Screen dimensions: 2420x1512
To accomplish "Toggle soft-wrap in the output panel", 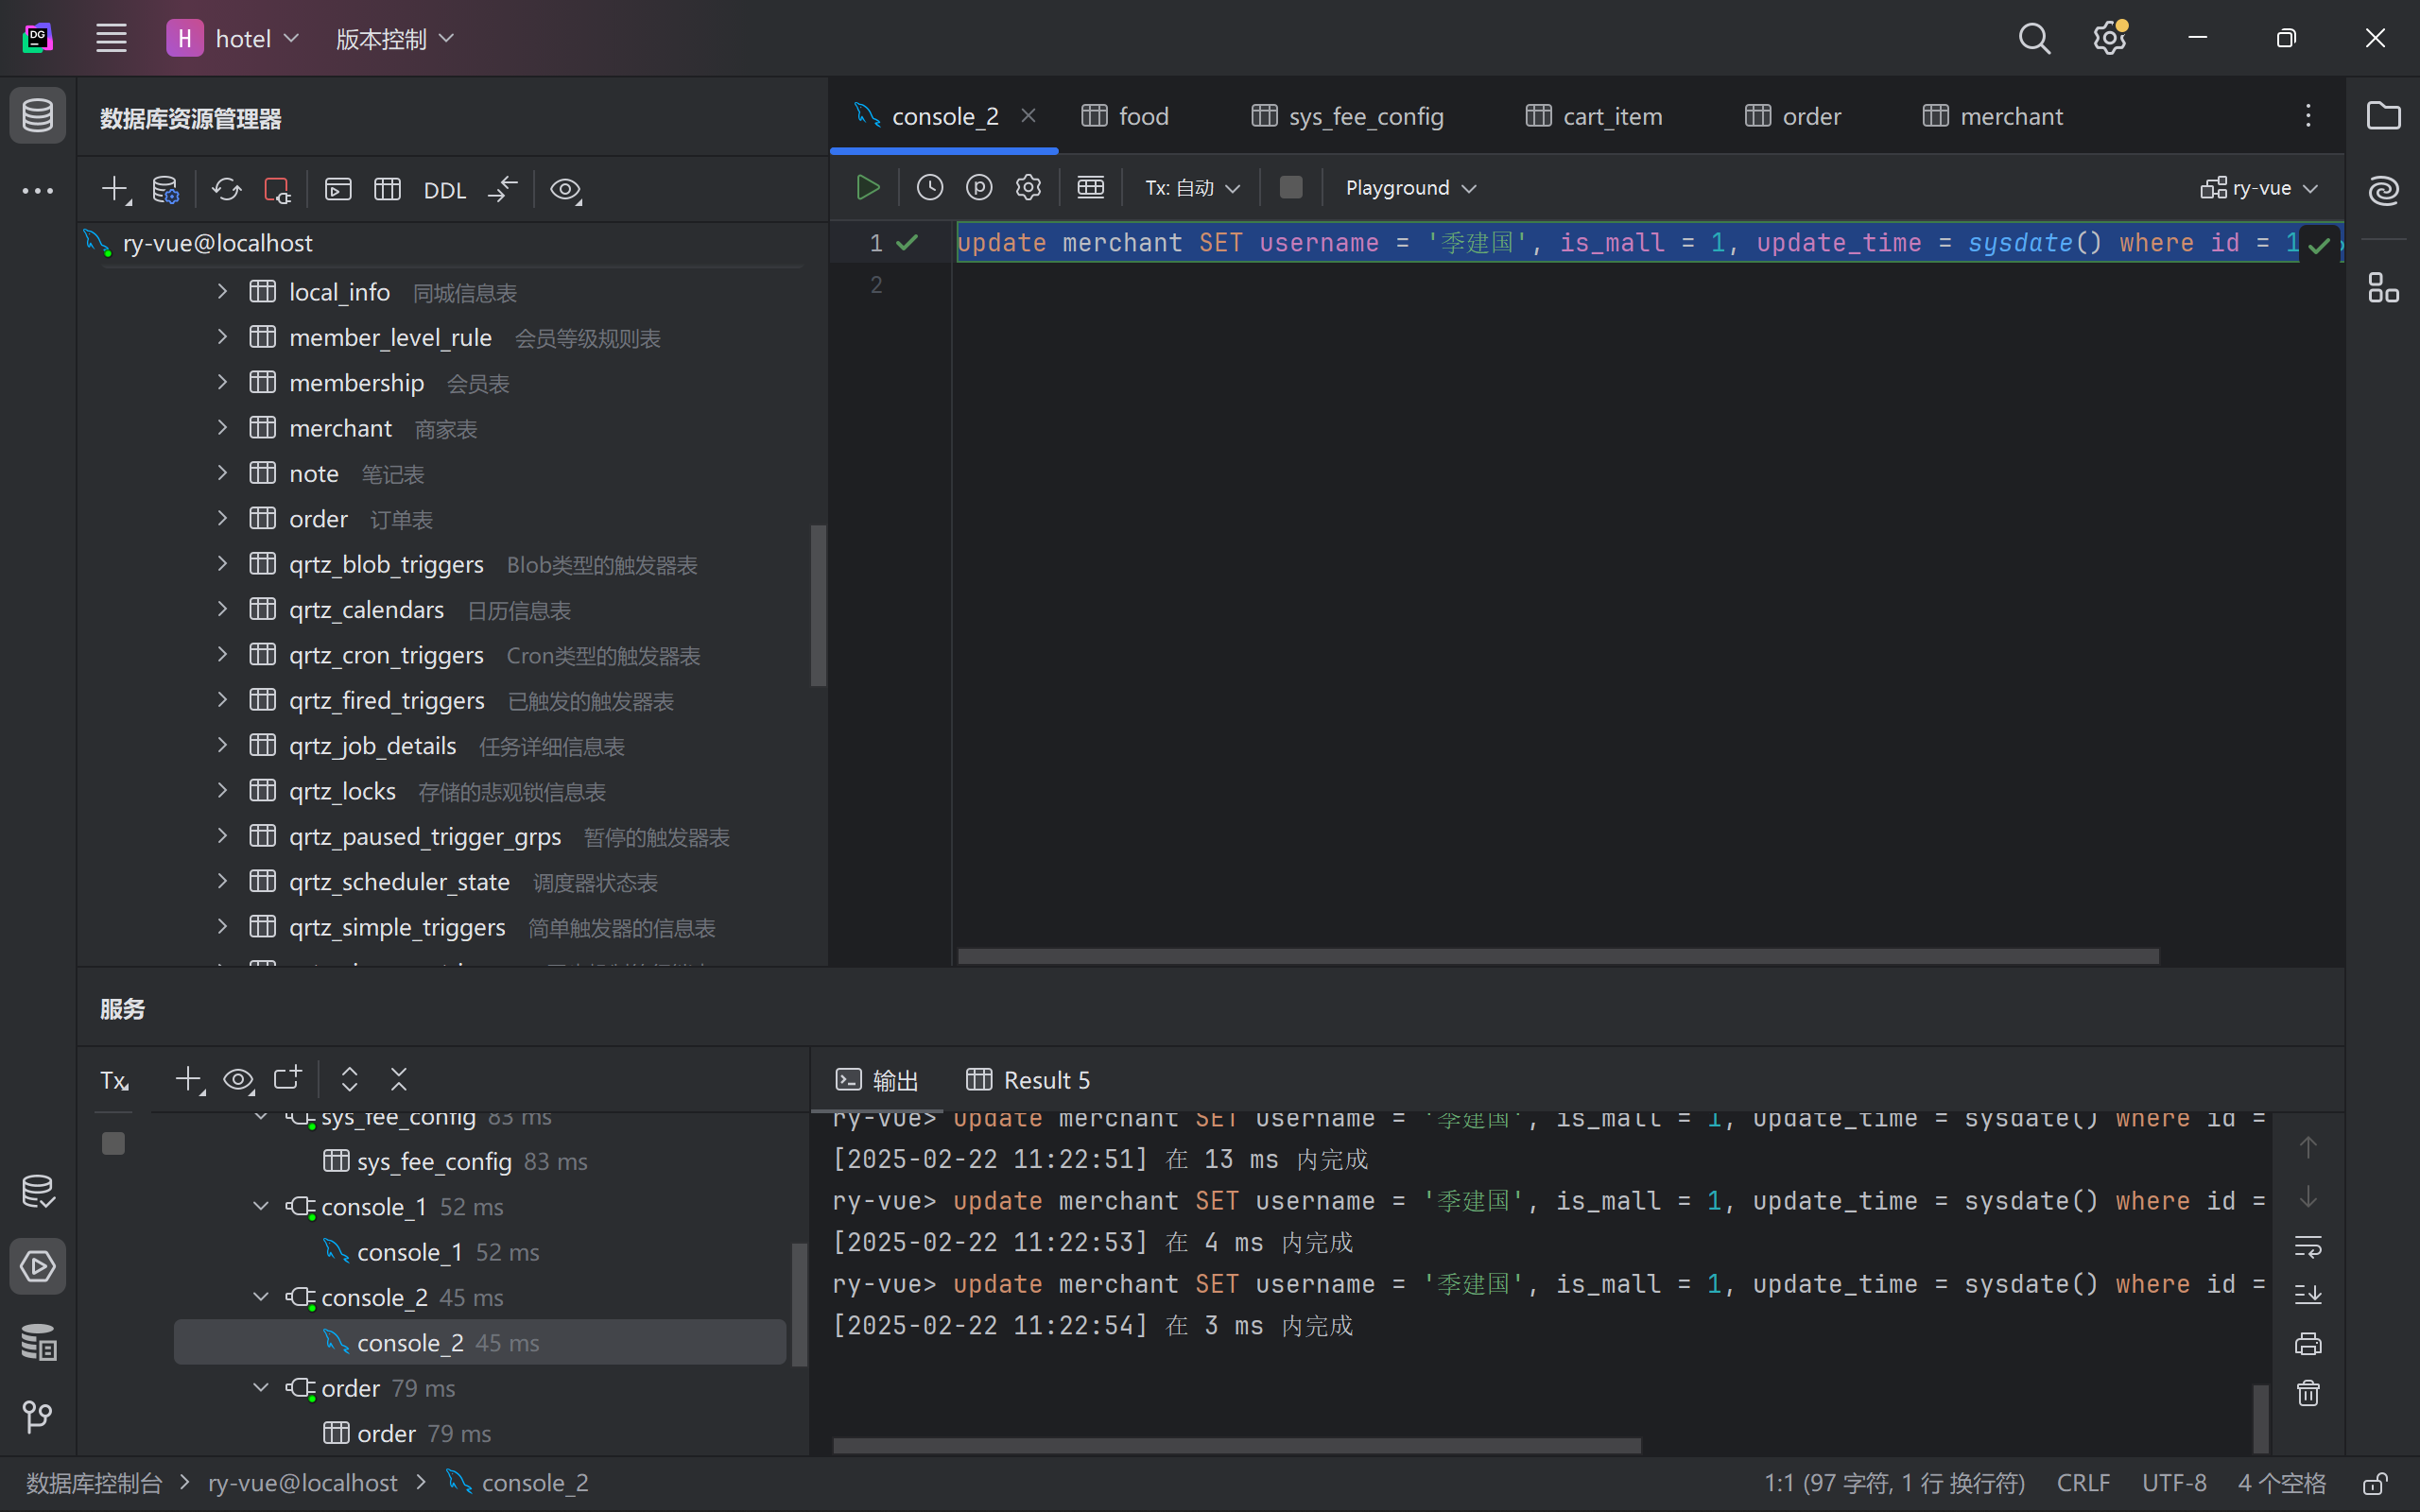I will point(2308,1247).
